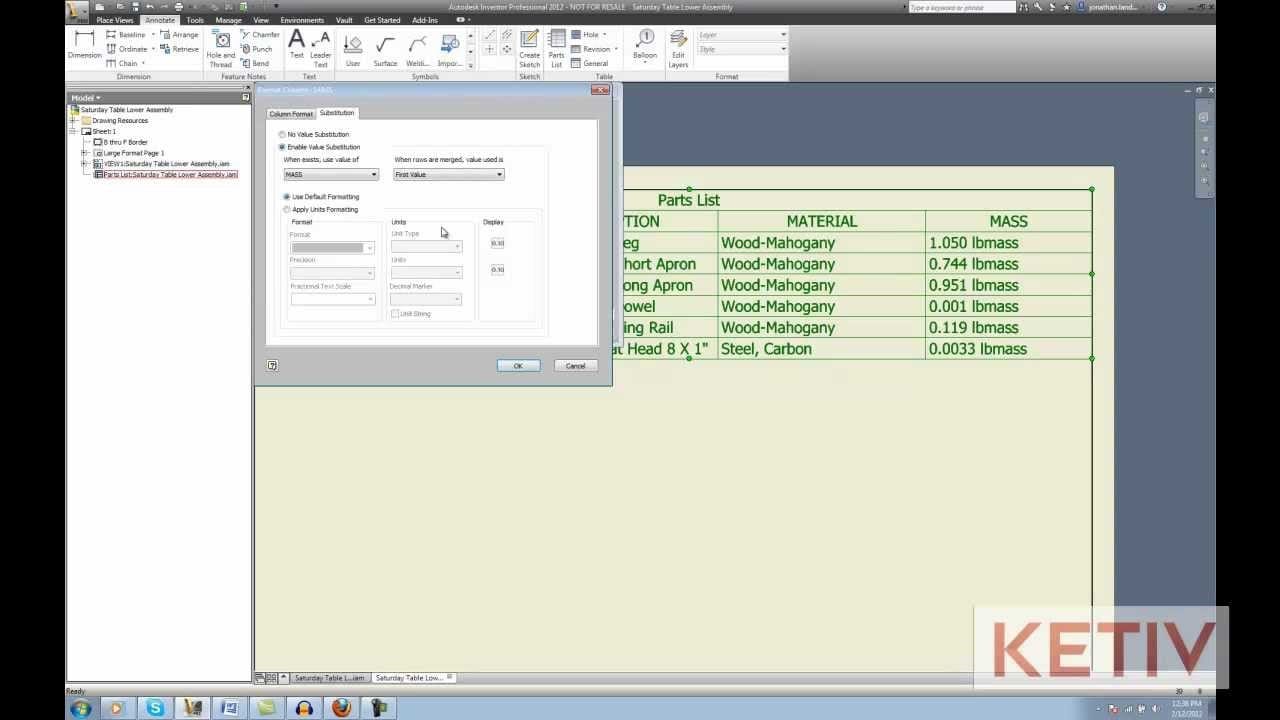Screen dimensions: 1280x720
Task: Open the Hole and Thread note tool
Action: [221, 48]
